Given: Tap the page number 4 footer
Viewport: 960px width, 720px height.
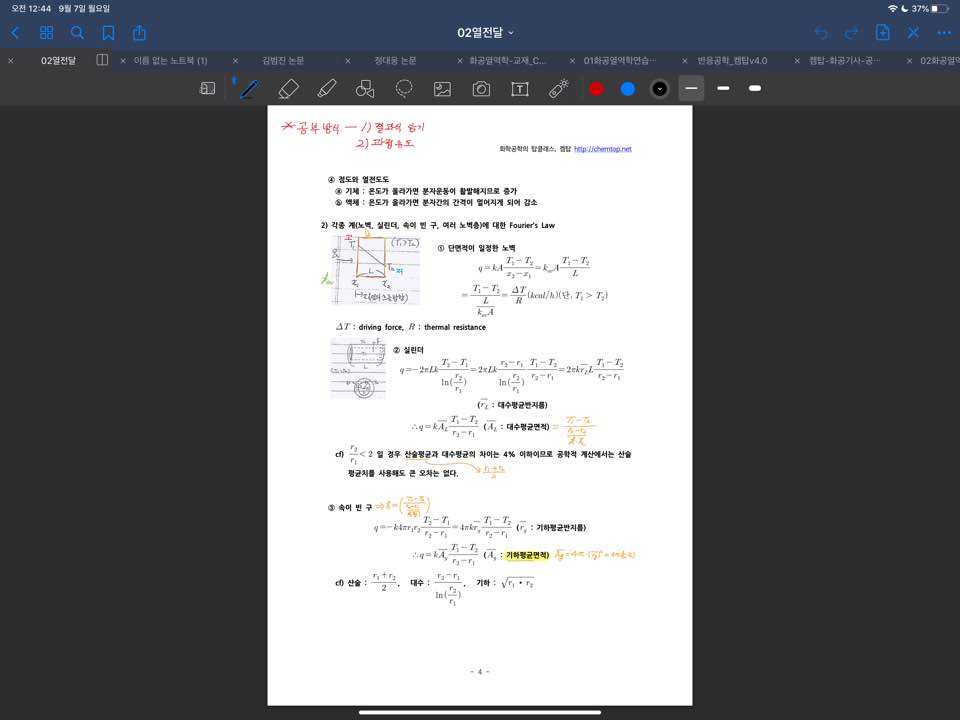Looking at the screenshot, I should tap(479, 672).
